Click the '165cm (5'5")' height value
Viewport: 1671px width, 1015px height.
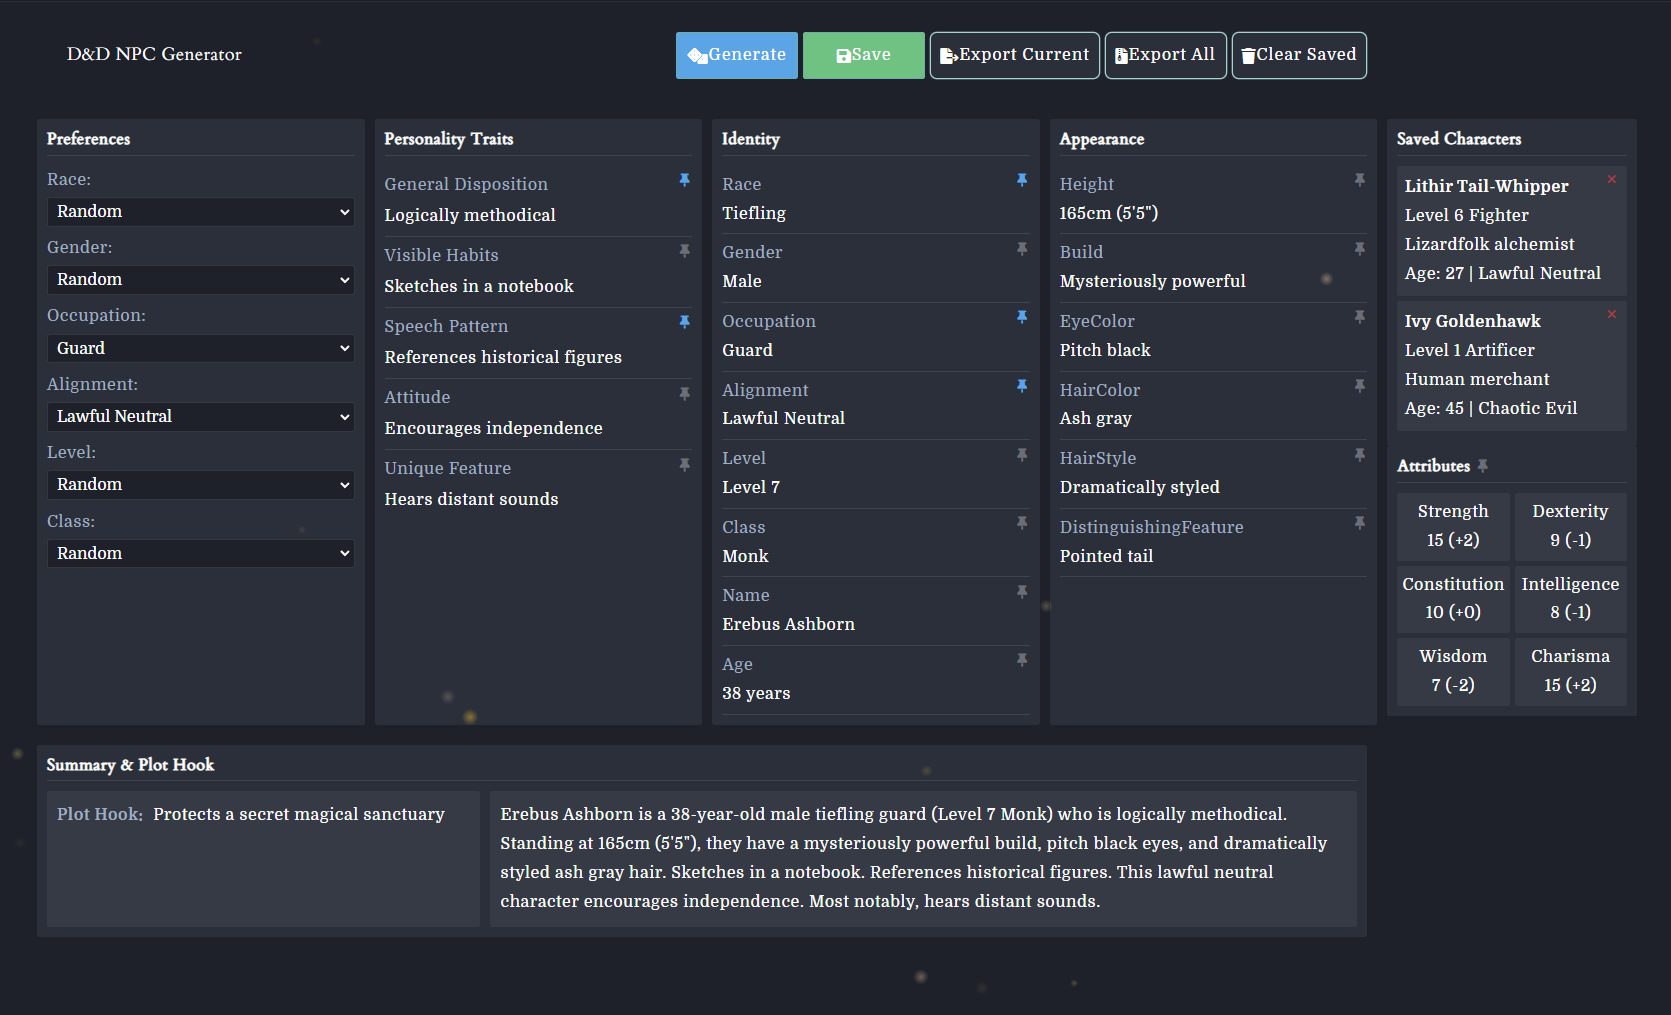(1109, 213)
